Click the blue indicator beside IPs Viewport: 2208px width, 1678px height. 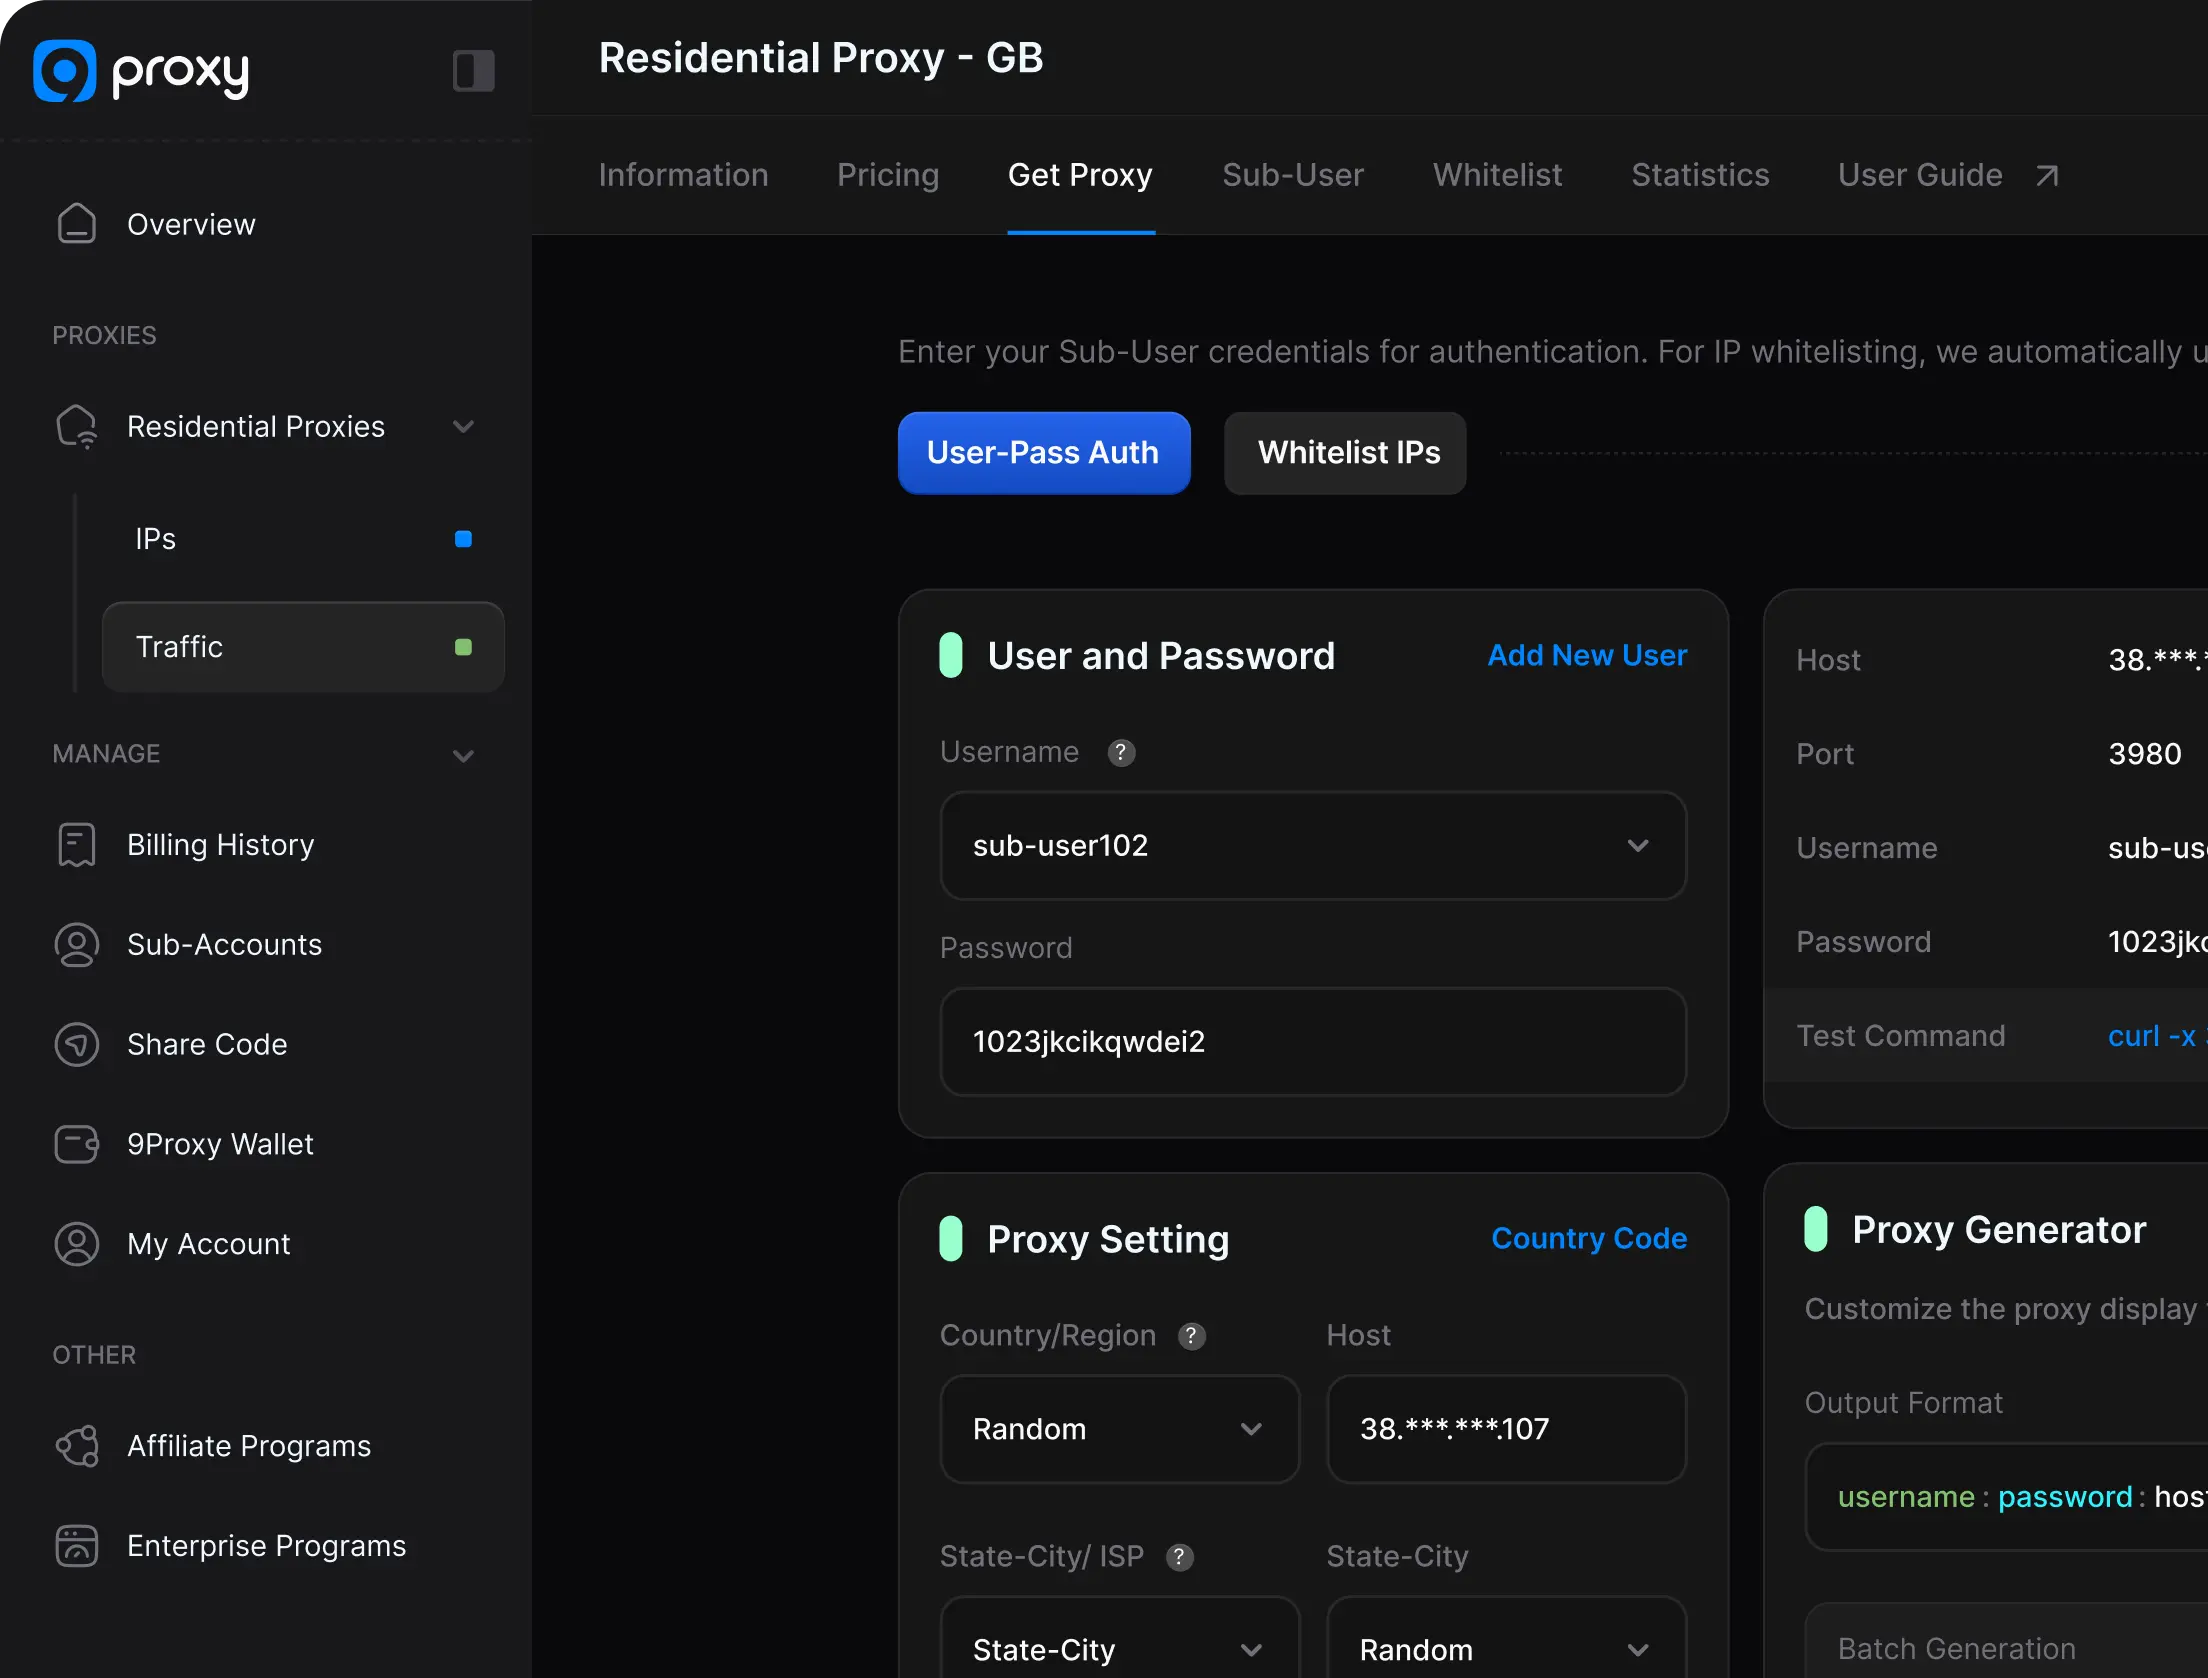[x=463, y=539]
